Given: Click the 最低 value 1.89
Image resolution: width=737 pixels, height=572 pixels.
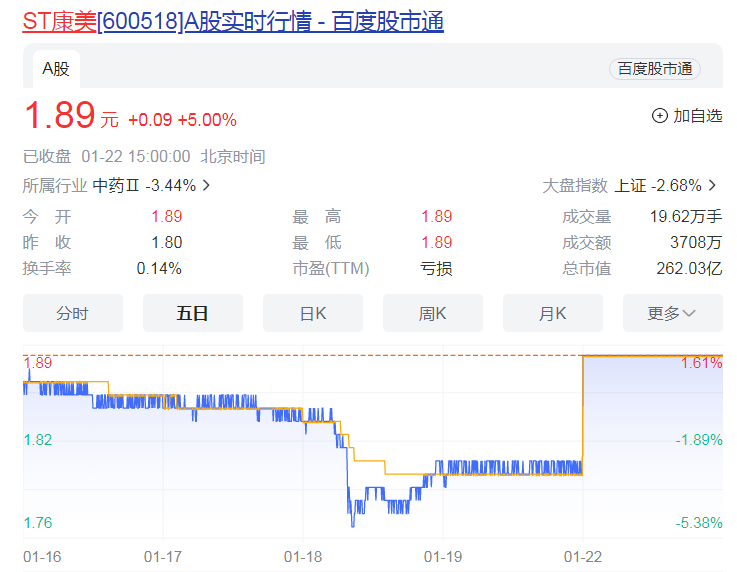Looking at the screenshot, I should (437, 243).
